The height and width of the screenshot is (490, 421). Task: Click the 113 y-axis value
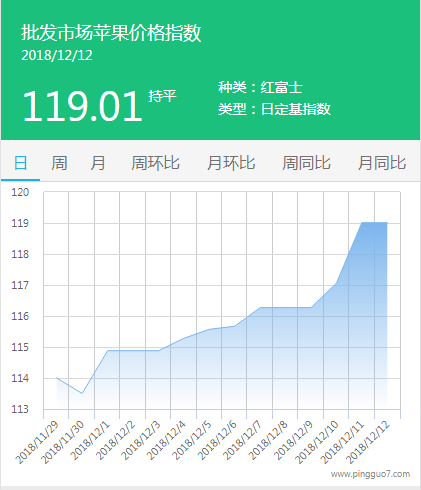coord(20,409)
